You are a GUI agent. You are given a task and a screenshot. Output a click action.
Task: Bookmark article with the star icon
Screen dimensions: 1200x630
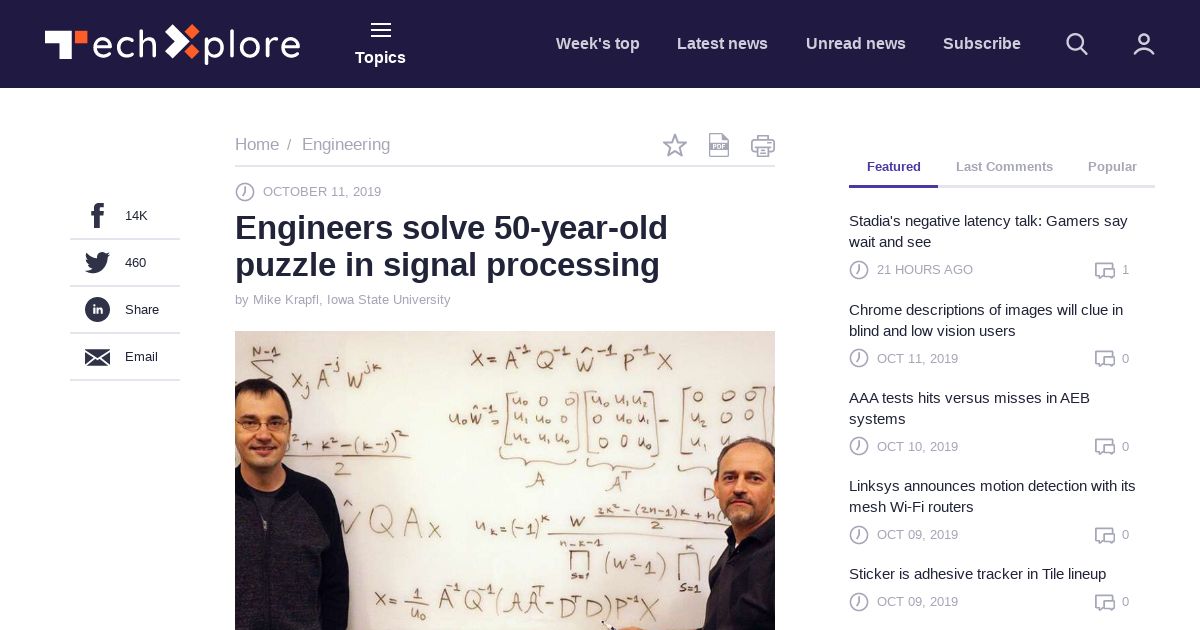(x=675, y=145)
